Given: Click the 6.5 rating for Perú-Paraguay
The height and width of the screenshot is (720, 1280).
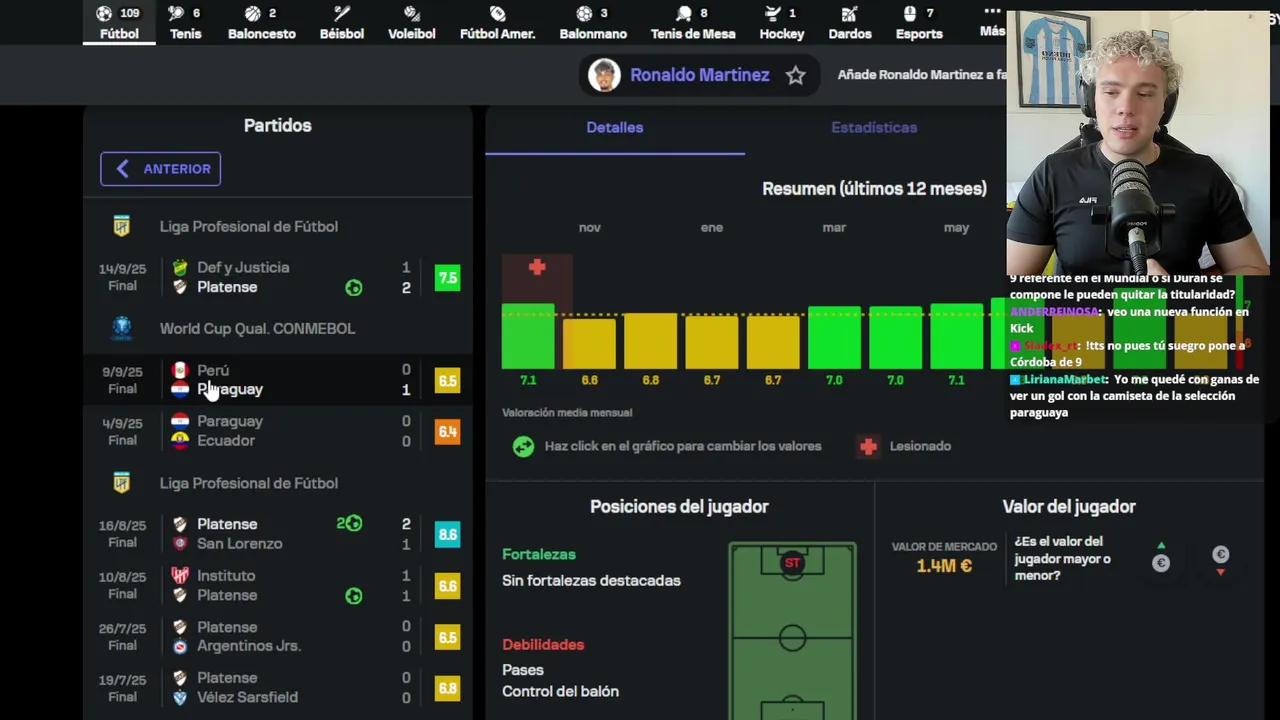Looking at the screenshot, I should 447,381.
